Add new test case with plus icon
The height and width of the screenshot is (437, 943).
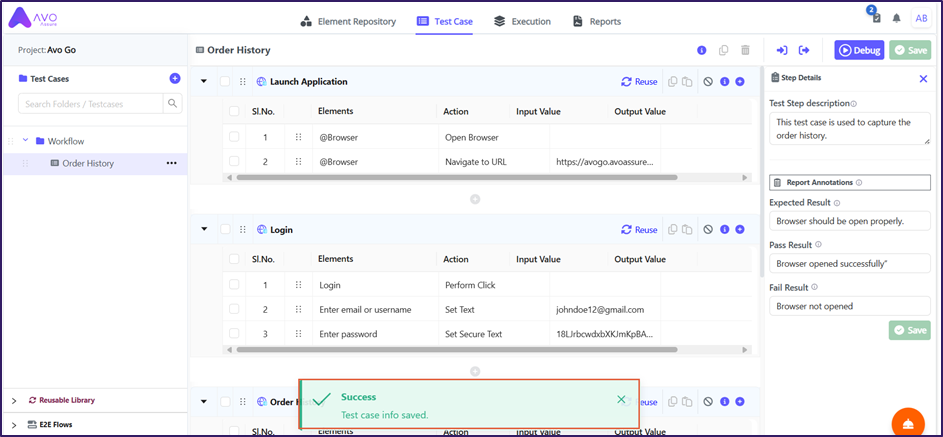[x=175, y=78]
